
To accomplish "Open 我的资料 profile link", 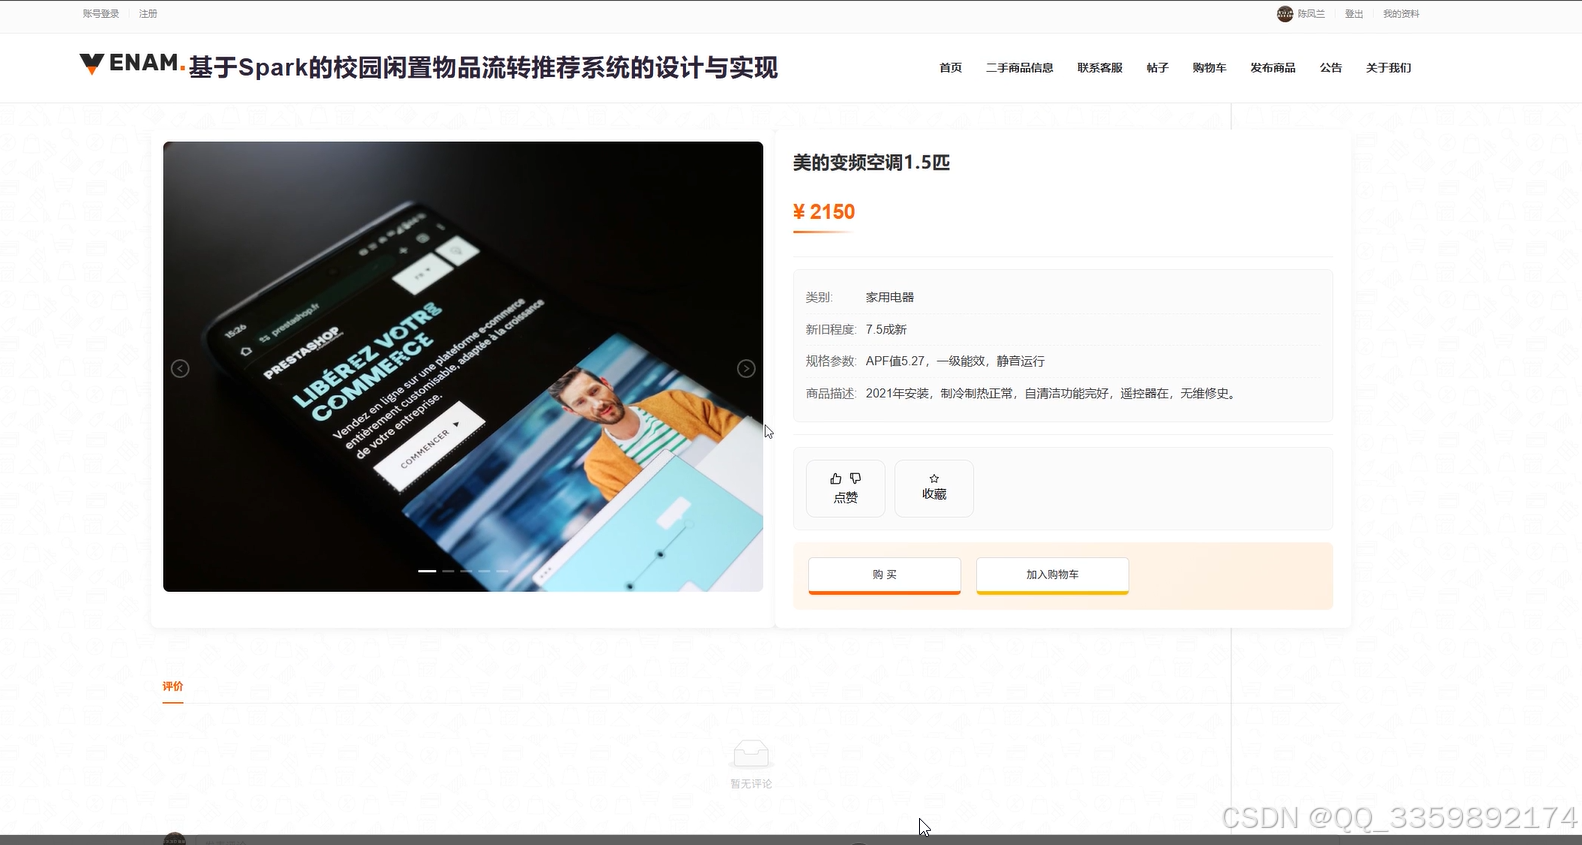I will (1401, 14).
